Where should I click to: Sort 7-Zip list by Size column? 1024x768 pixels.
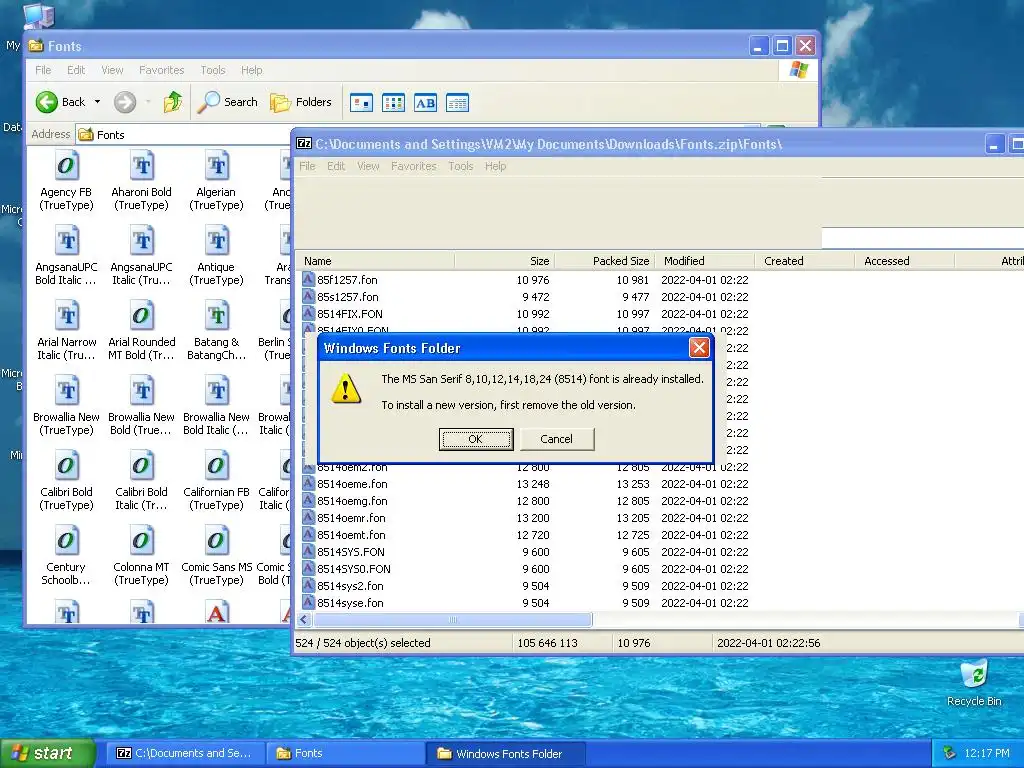tap(504, 261)
